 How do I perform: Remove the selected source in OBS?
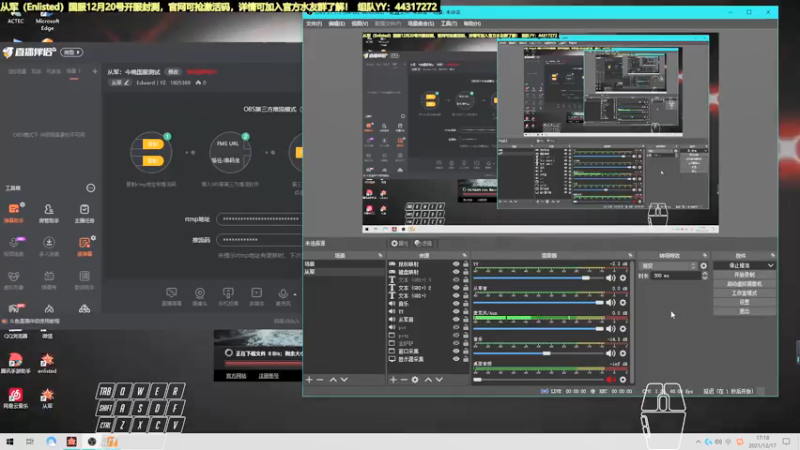click(404, 380)
